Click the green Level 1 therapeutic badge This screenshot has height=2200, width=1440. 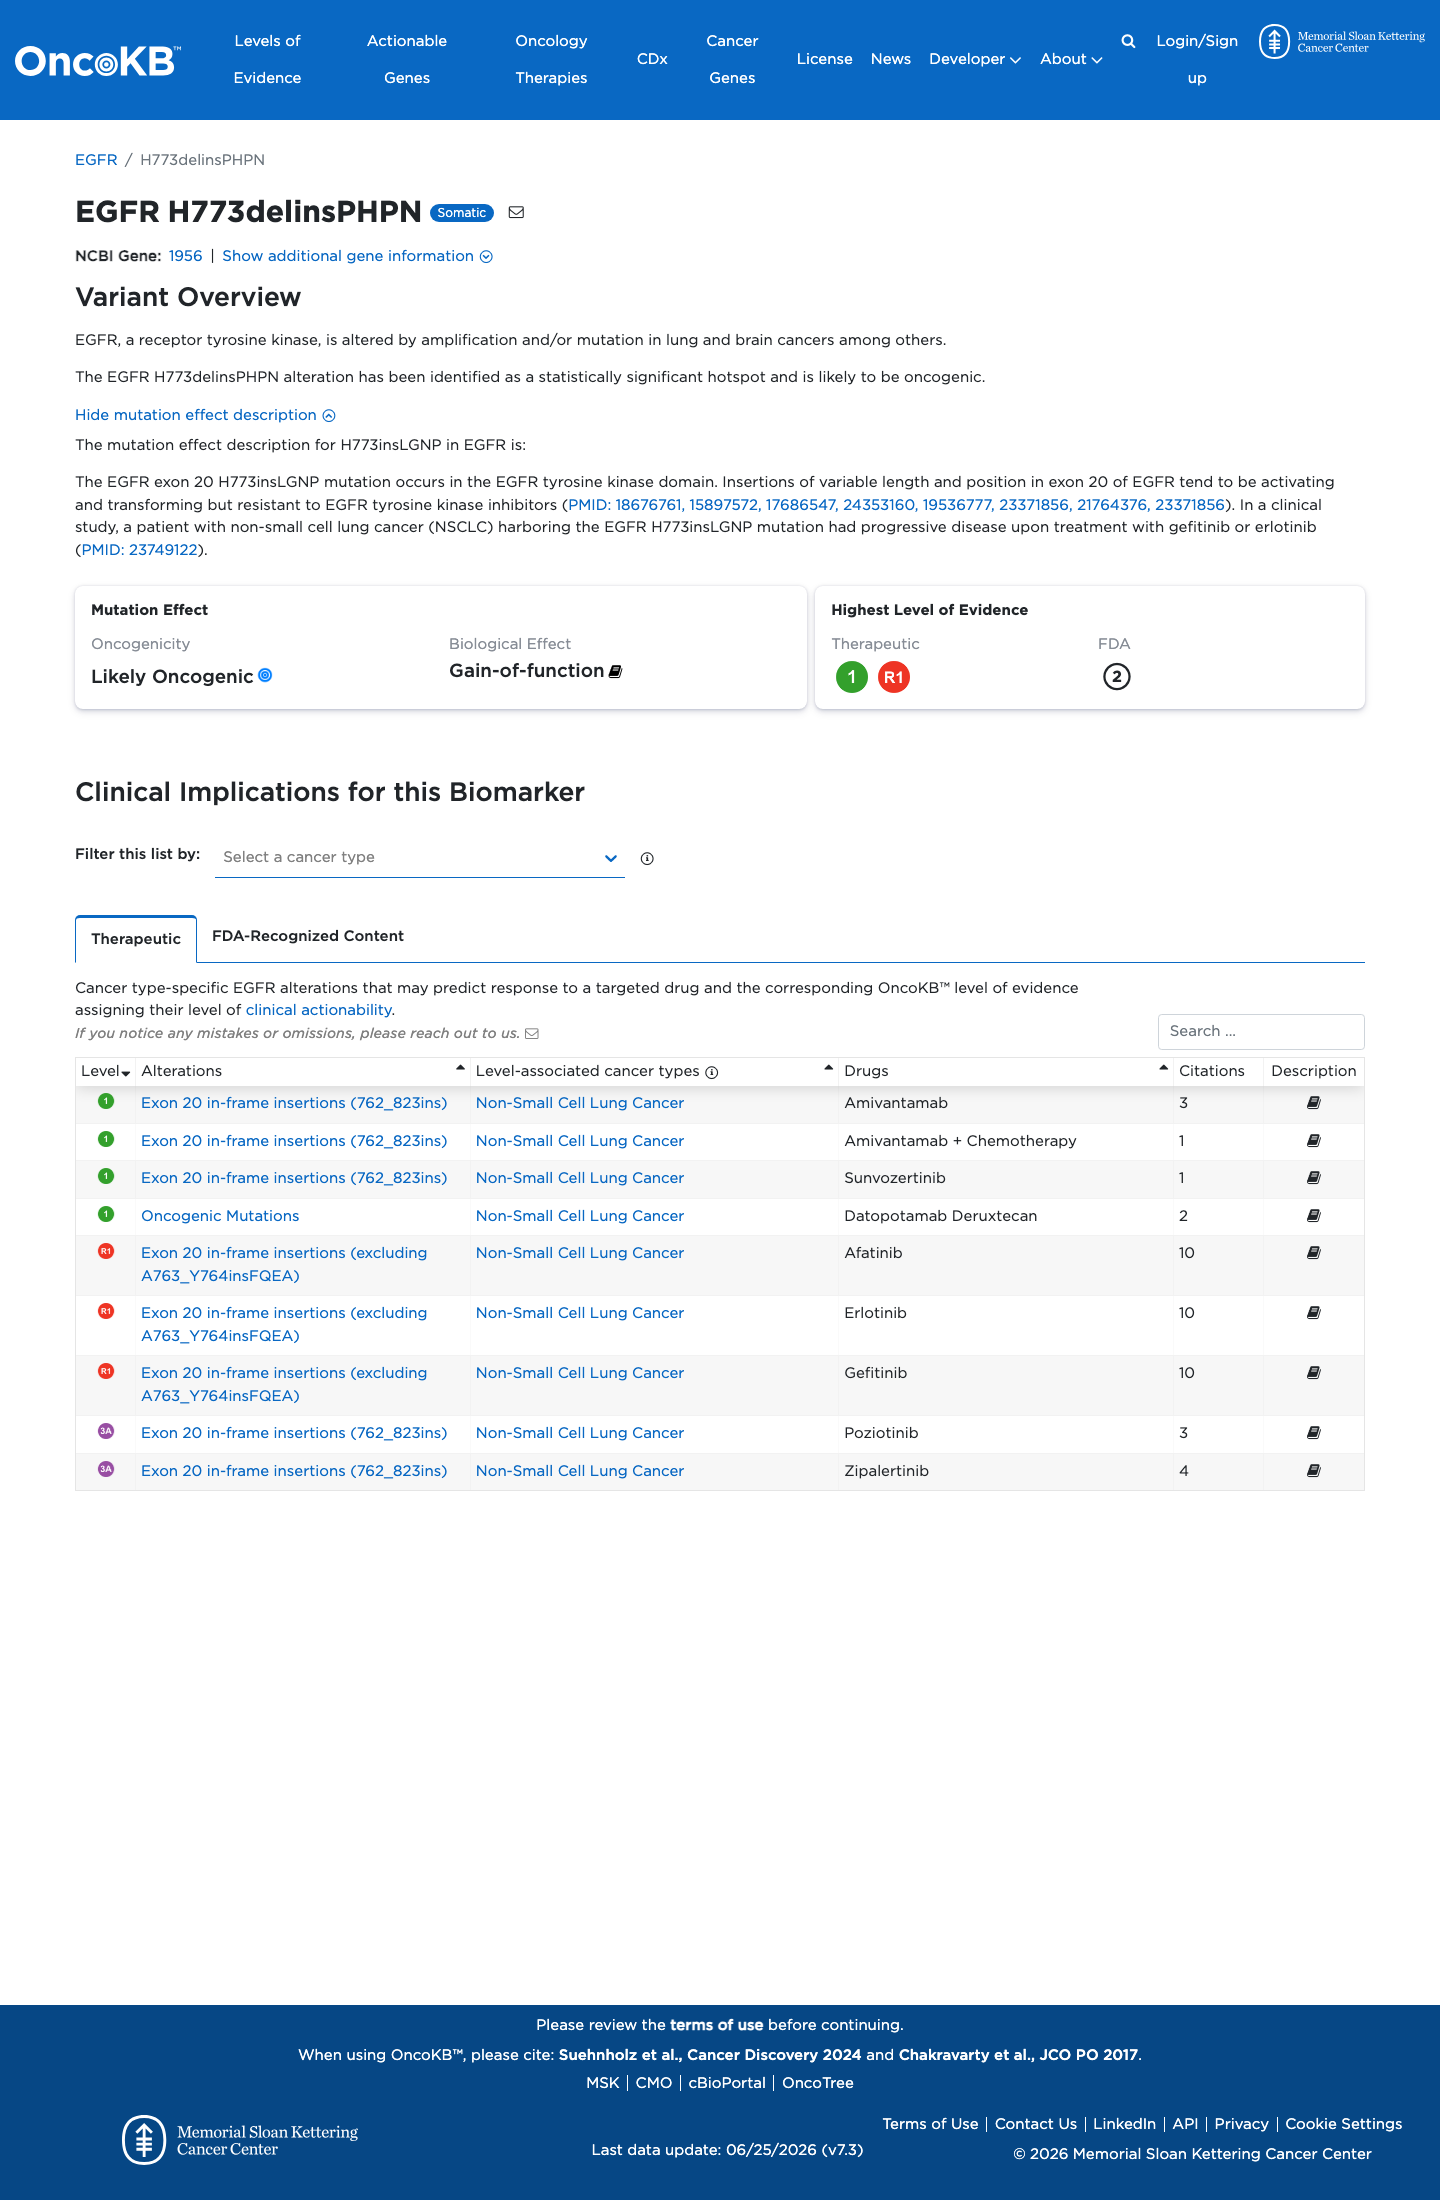click(852, 677)
